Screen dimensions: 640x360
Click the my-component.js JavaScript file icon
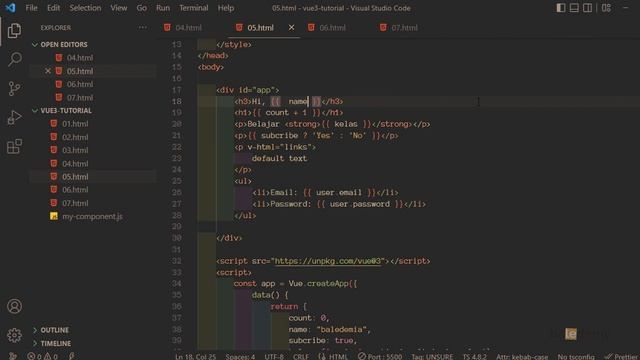(53, 216)
